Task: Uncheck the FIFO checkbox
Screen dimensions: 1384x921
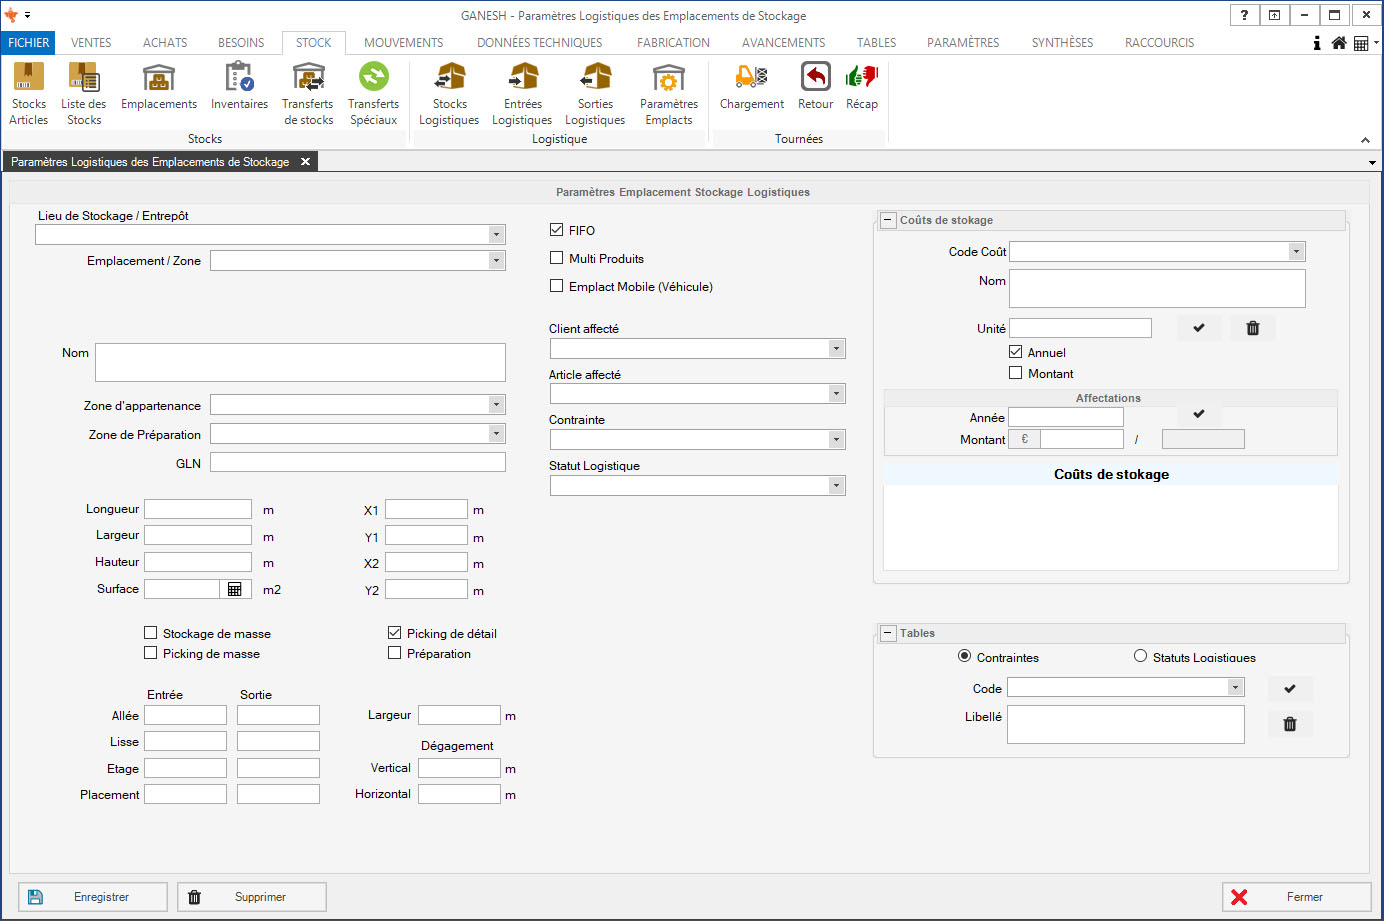Action: pyautogui.click(x=557, y=230)
